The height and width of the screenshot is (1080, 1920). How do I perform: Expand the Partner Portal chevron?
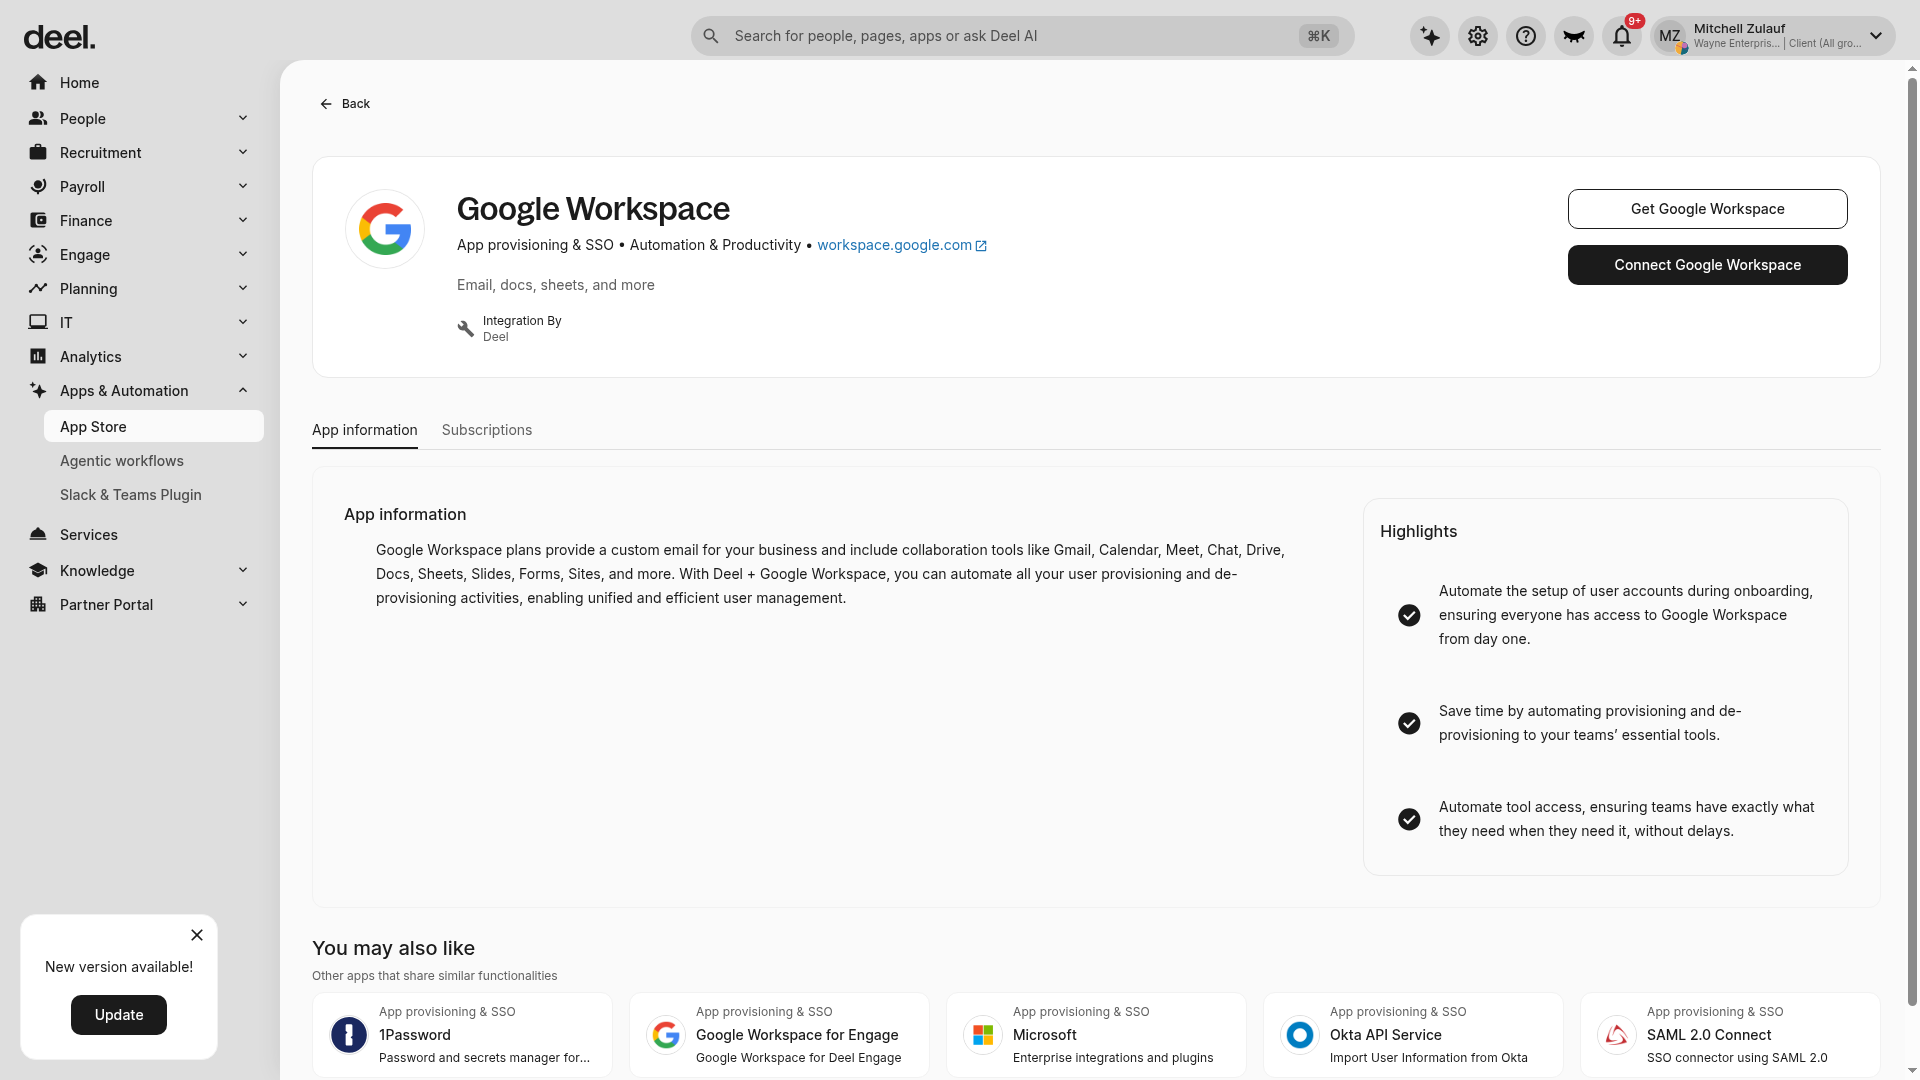point(243,604)
